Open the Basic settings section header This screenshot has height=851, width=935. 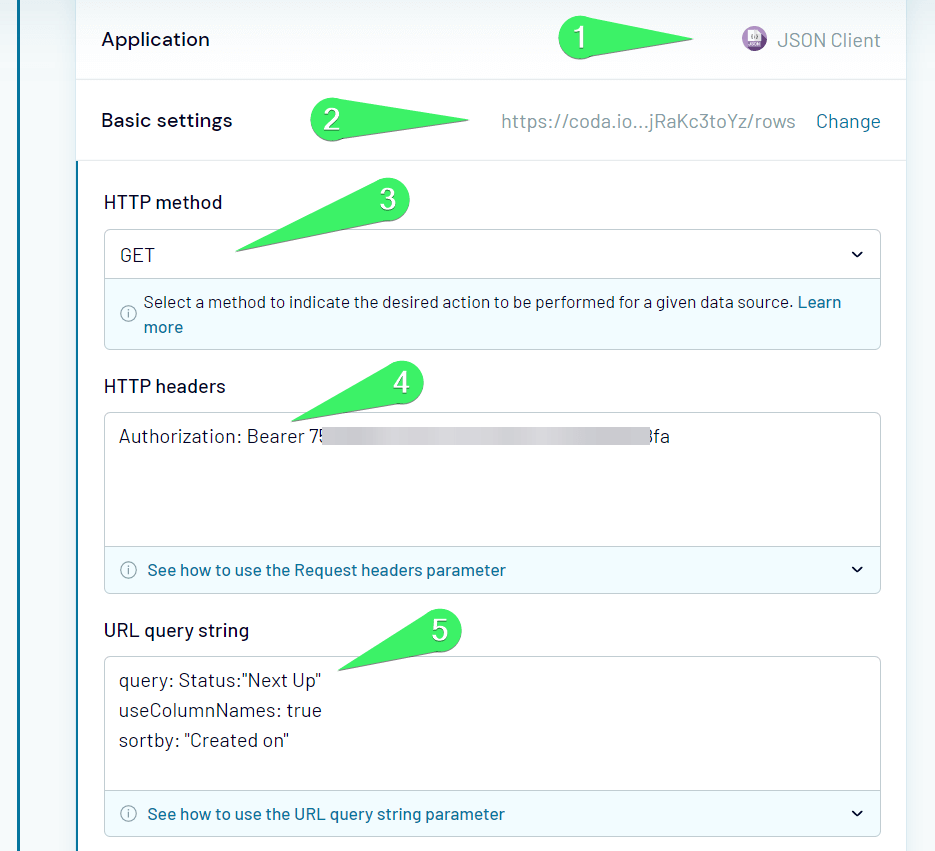click(491, 120)
